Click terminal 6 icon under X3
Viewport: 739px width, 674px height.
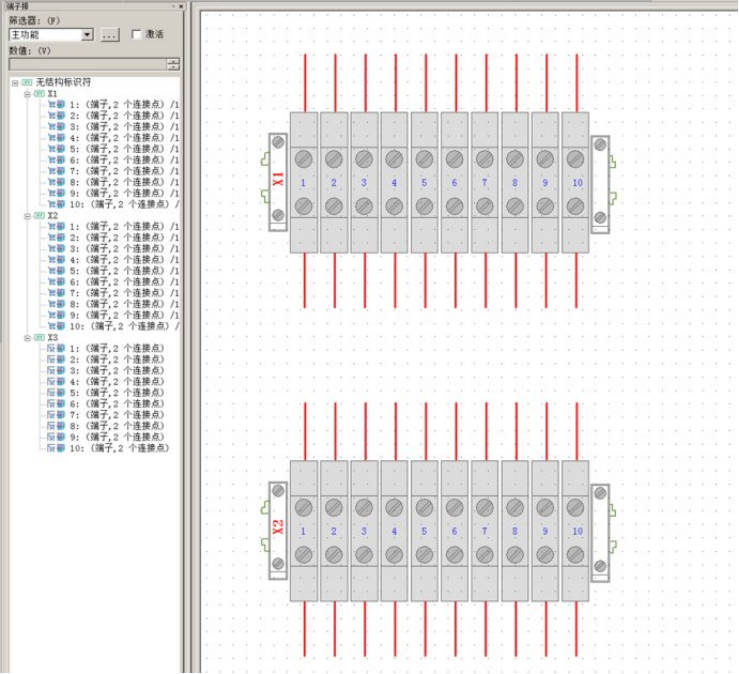point(57,404)
